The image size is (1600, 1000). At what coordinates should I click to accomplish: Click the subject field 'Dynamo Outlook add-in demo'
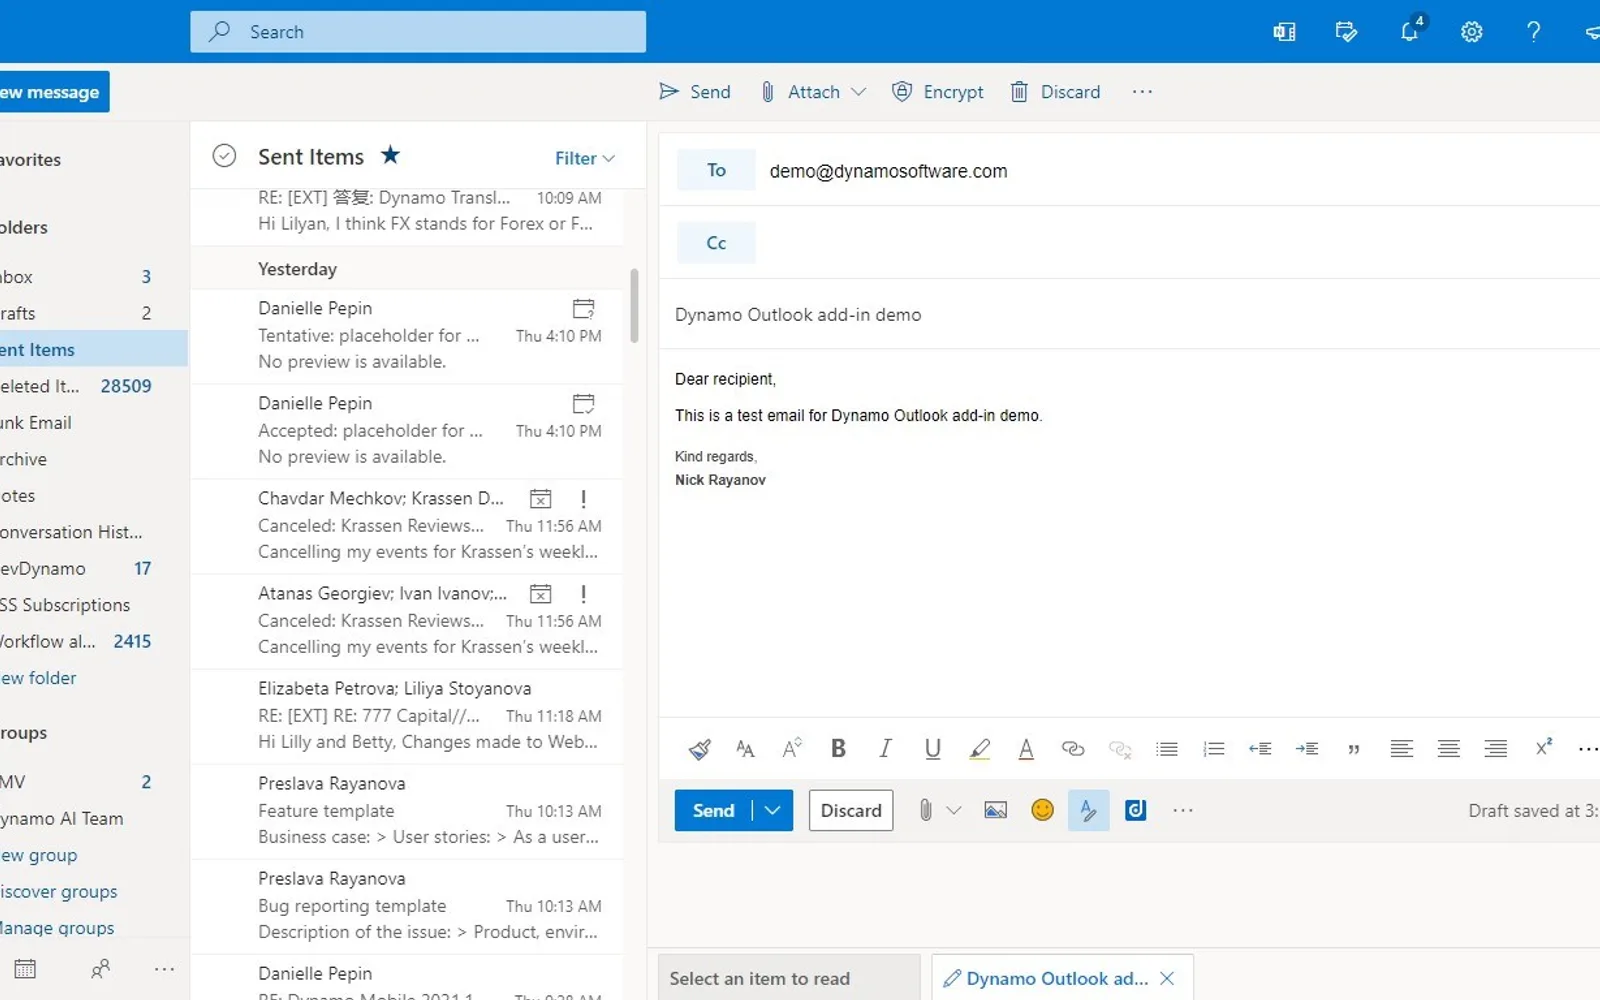pos(1130,315)
